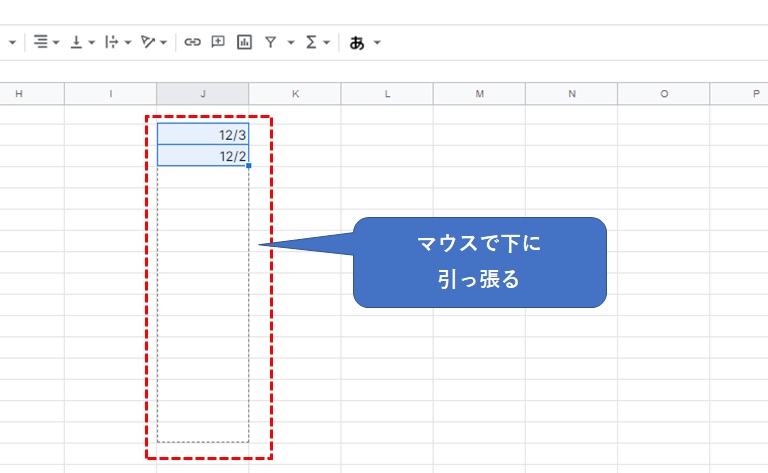Select column I header
The height and width of the screenshot is (473, 768).
click(x=111, y=94)
